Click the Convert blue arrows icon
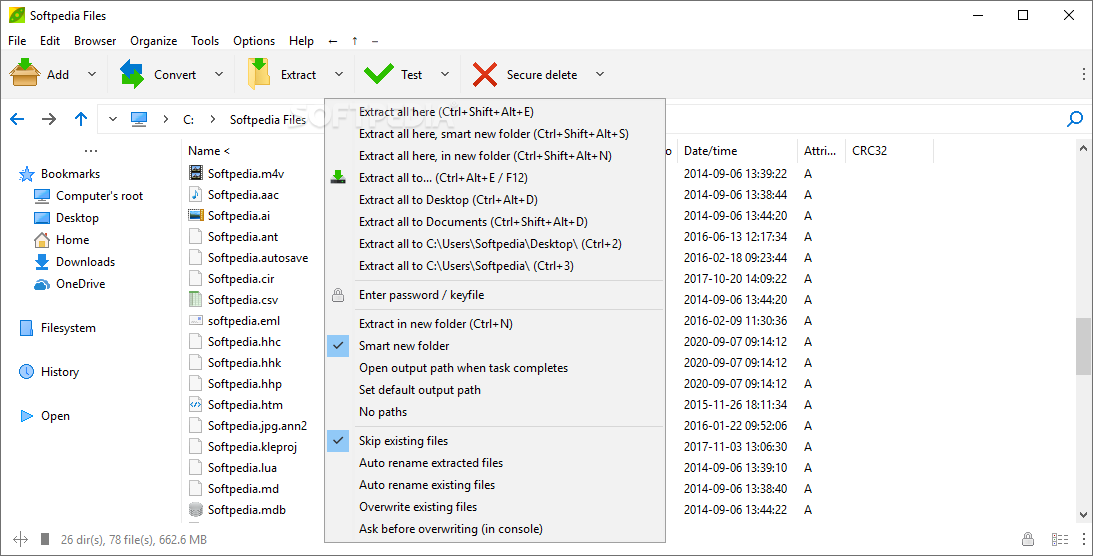Screen dimensions: 1093x556 coord(132,74)
